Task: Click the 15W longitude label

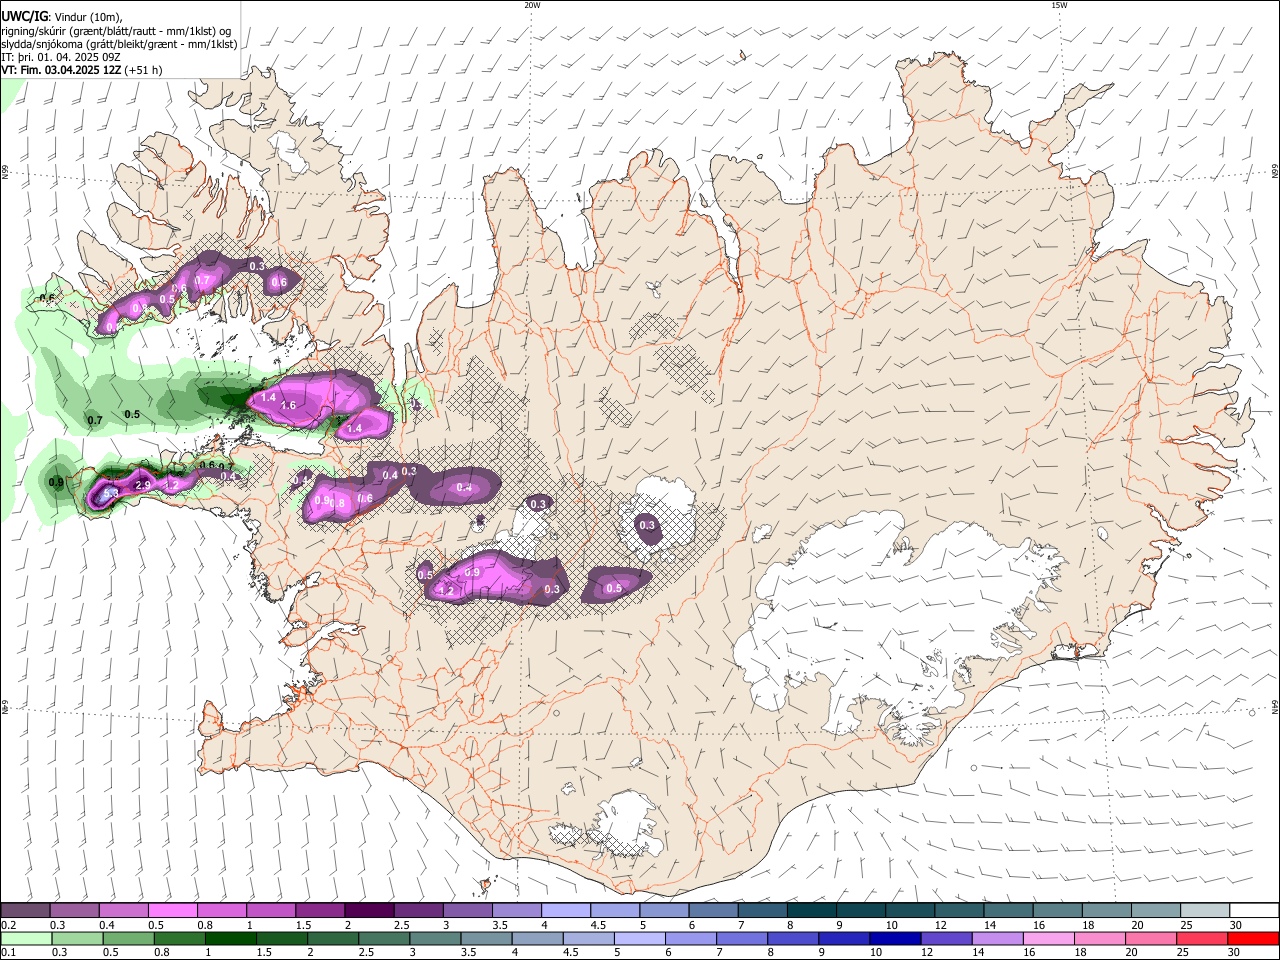Action: click(x=1059, y=5)
